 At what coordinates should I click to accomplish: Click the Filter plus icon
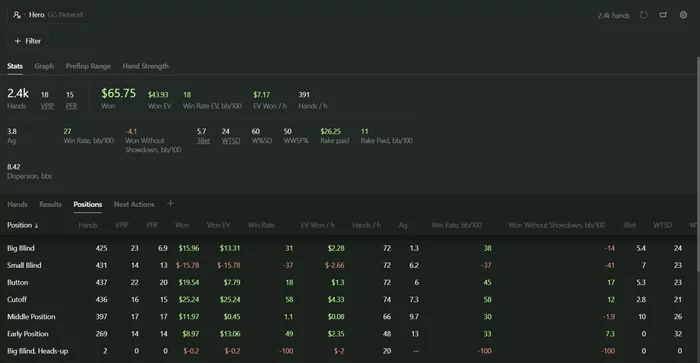pos(17,41)
